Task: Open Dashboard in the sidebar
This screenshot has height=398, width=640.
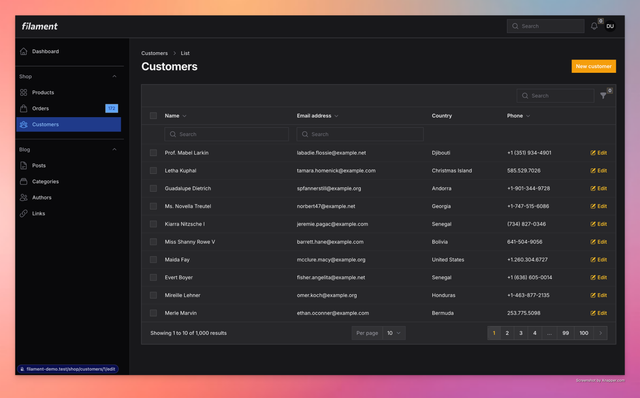Action: (x=69, y=51)
